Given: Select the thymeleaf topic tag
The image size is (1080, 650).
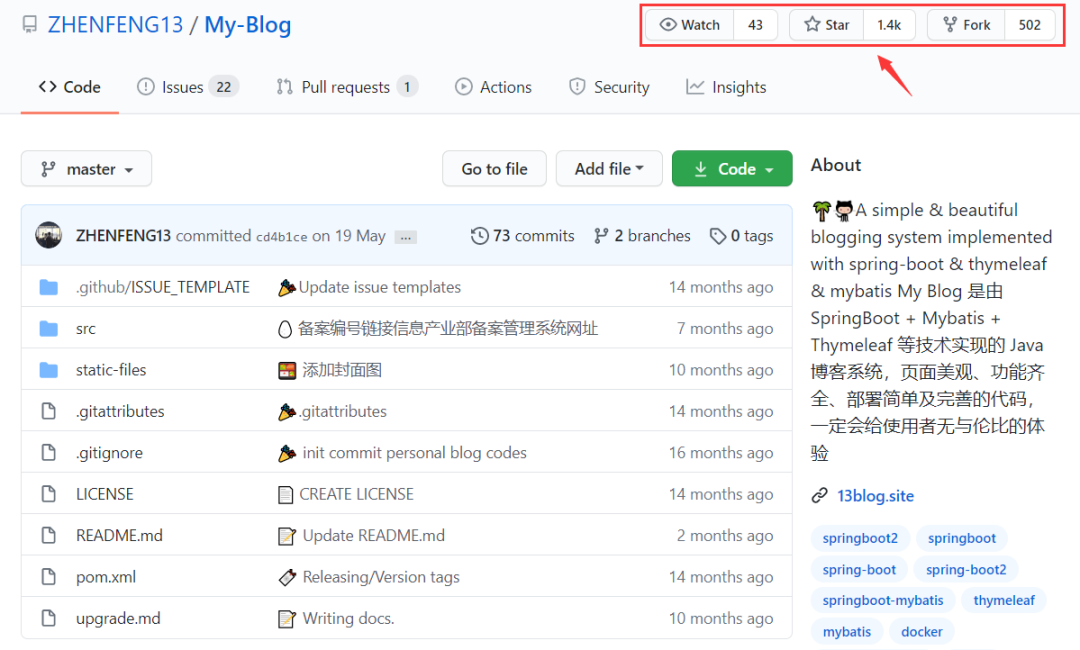Looking at the screenshot, I should 1004,600.
